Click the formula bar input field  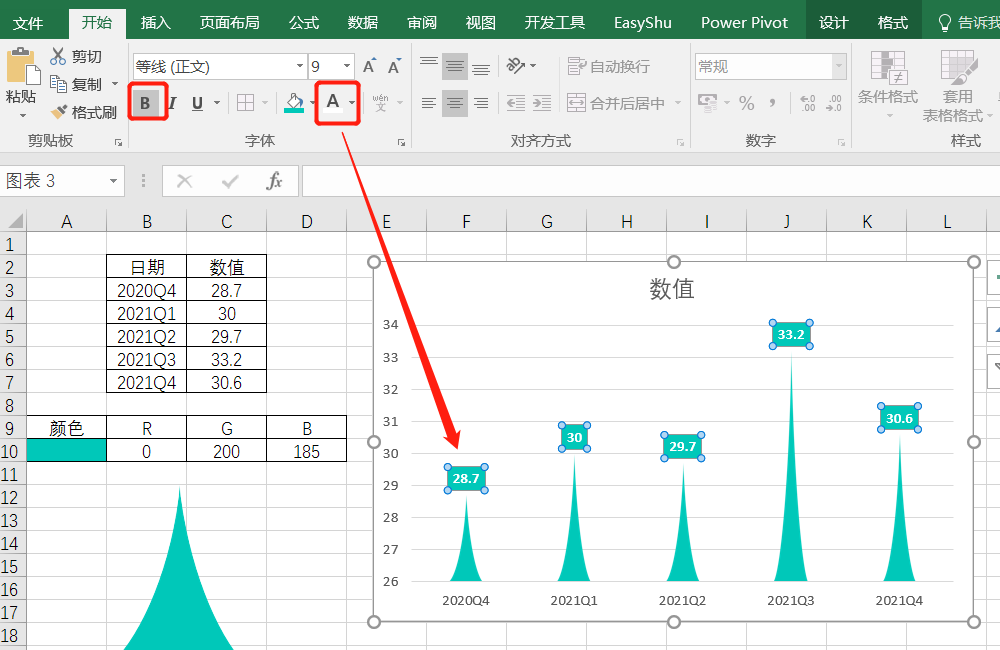(x=651, y=181)
